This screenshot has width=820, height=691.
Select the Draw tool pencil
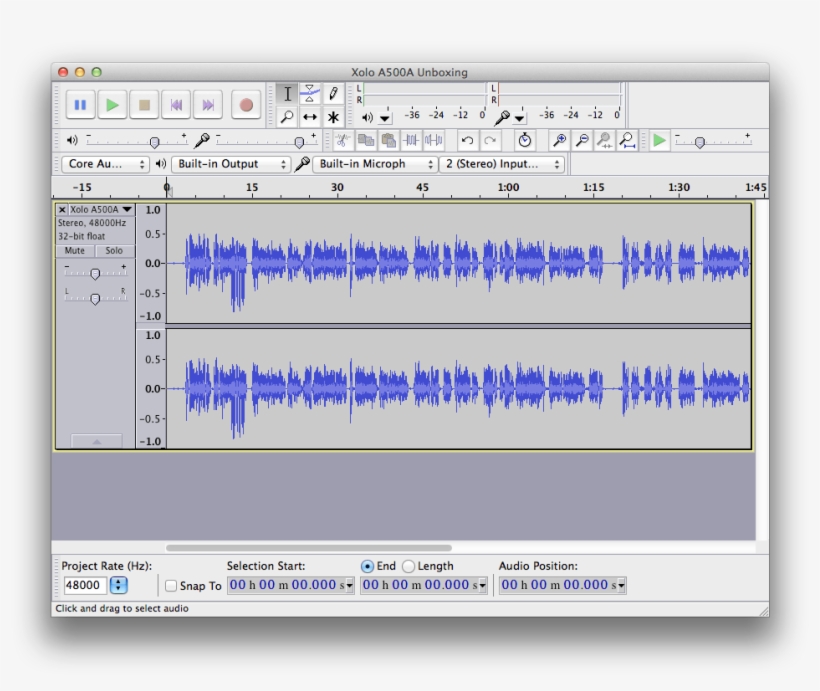[333, 93]
